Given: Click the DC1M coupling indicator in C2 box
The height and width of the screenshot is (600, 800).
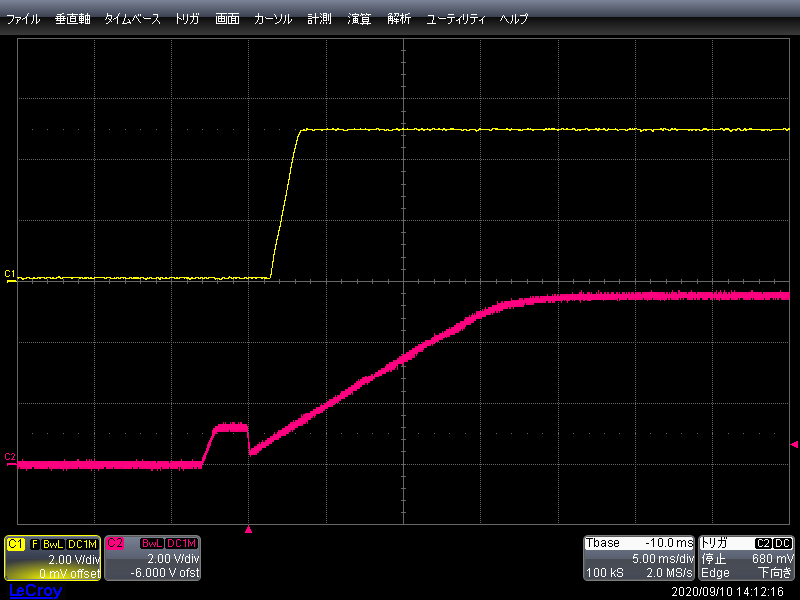Looking at the screenshot, I should click(182, 543).
